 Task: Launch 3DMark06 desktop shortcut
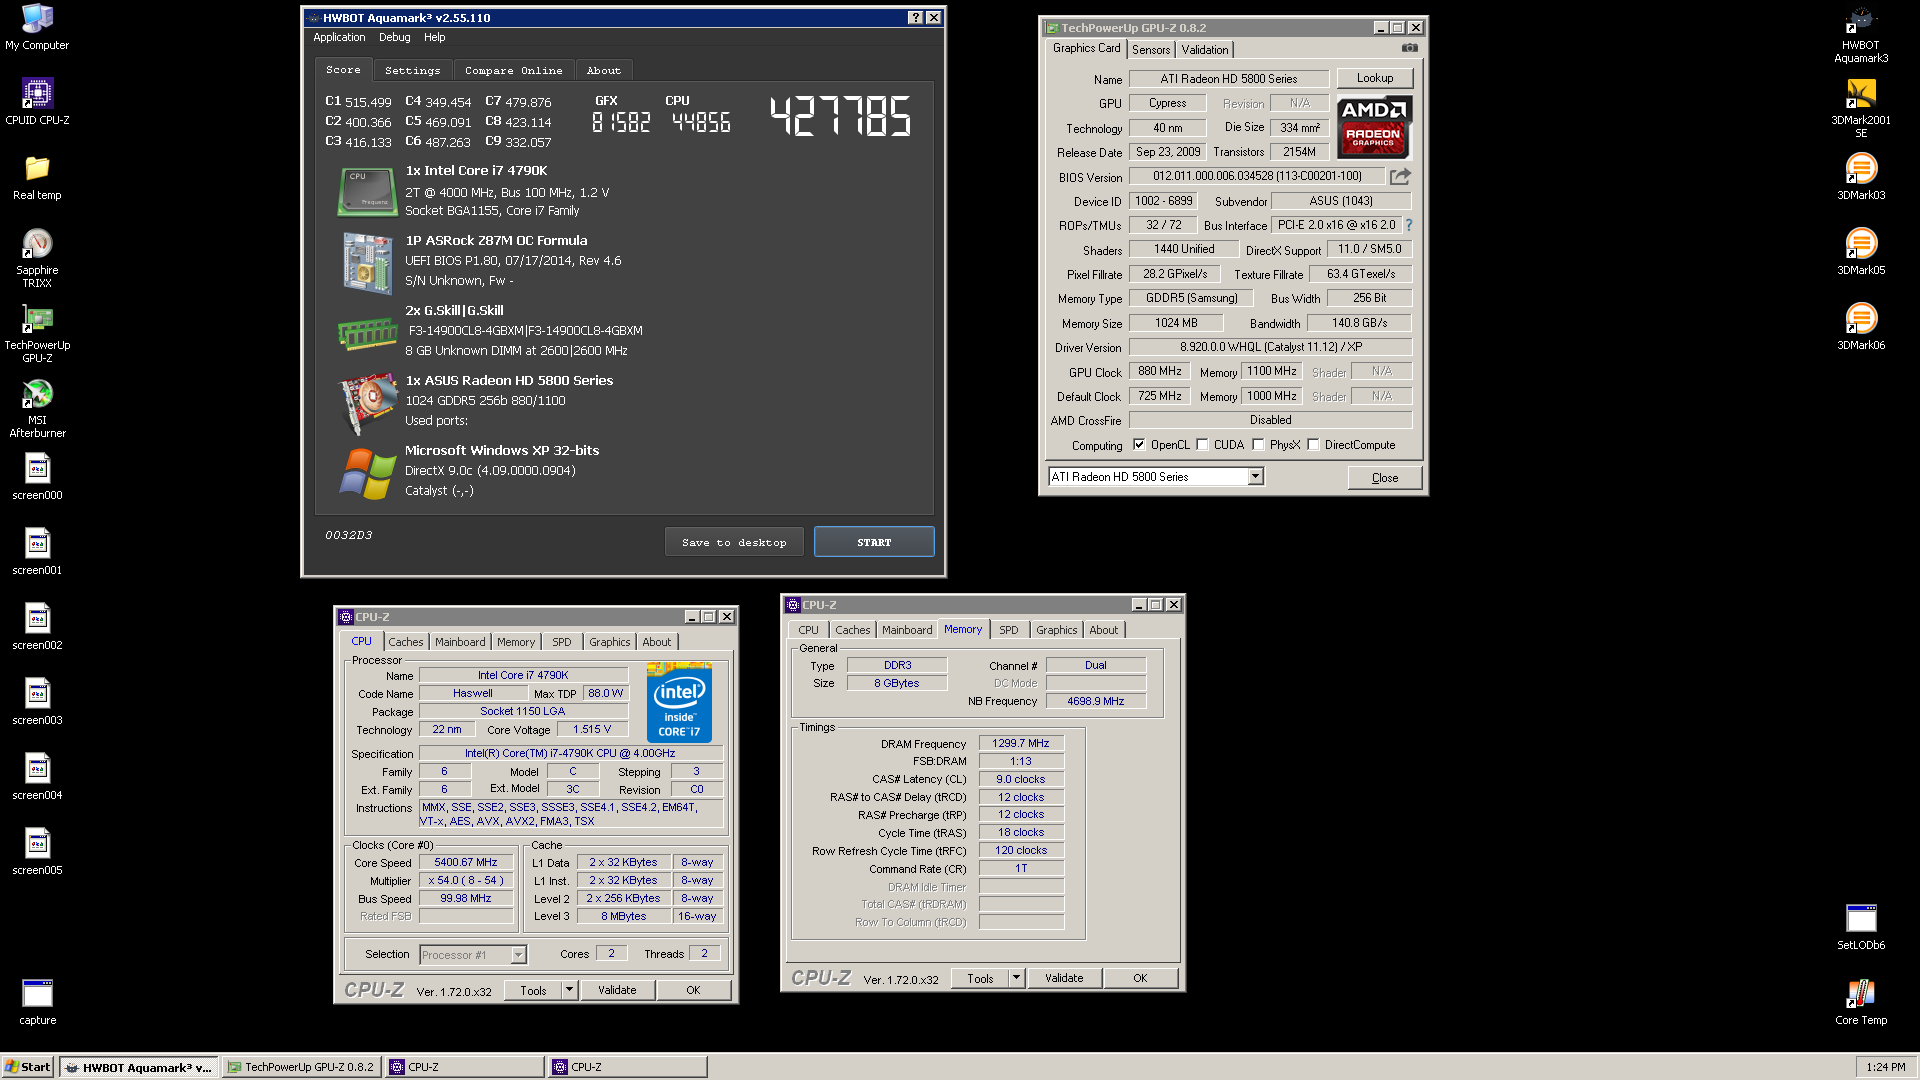point(1861,327)
